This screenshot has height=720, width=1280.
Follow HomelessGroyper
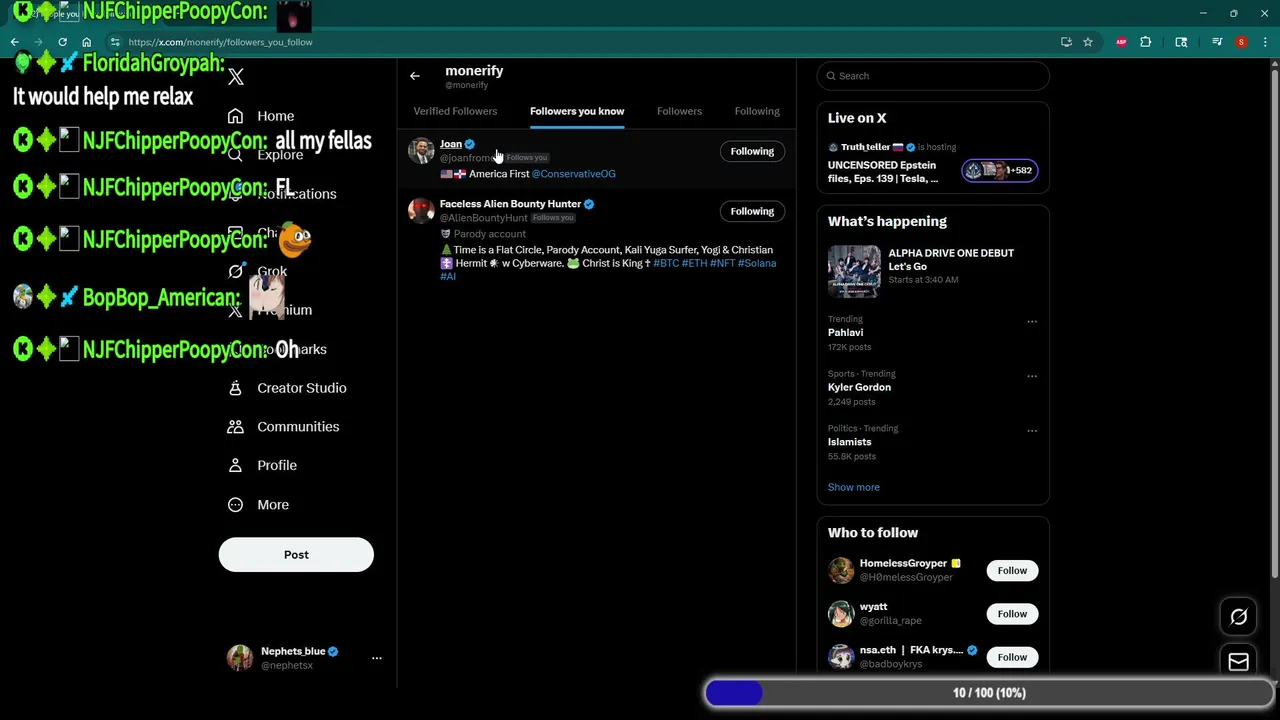click(x=1012, y=570)
